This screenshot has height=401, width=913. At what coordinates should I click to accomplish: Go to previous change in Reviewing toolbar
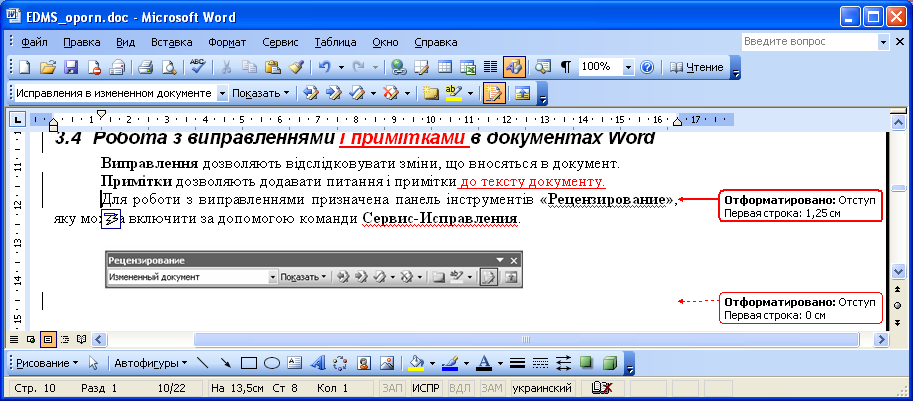click(x=312, y=93)
